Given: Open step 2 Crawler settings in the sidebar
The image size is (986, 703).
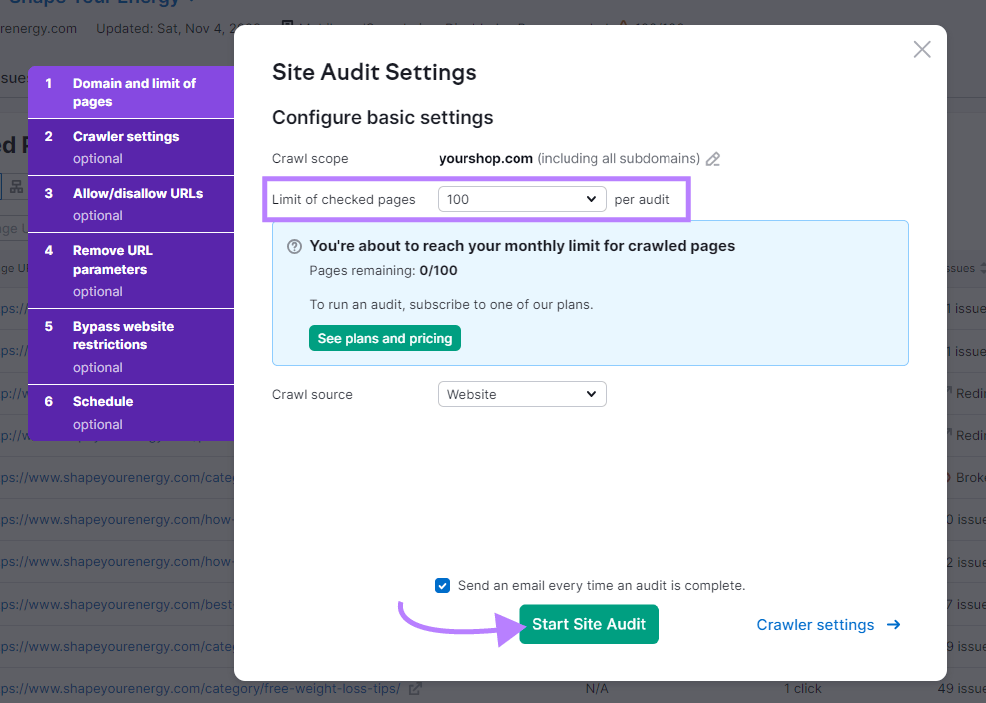Looking at the screenshot, I should [x=131, y=147].
